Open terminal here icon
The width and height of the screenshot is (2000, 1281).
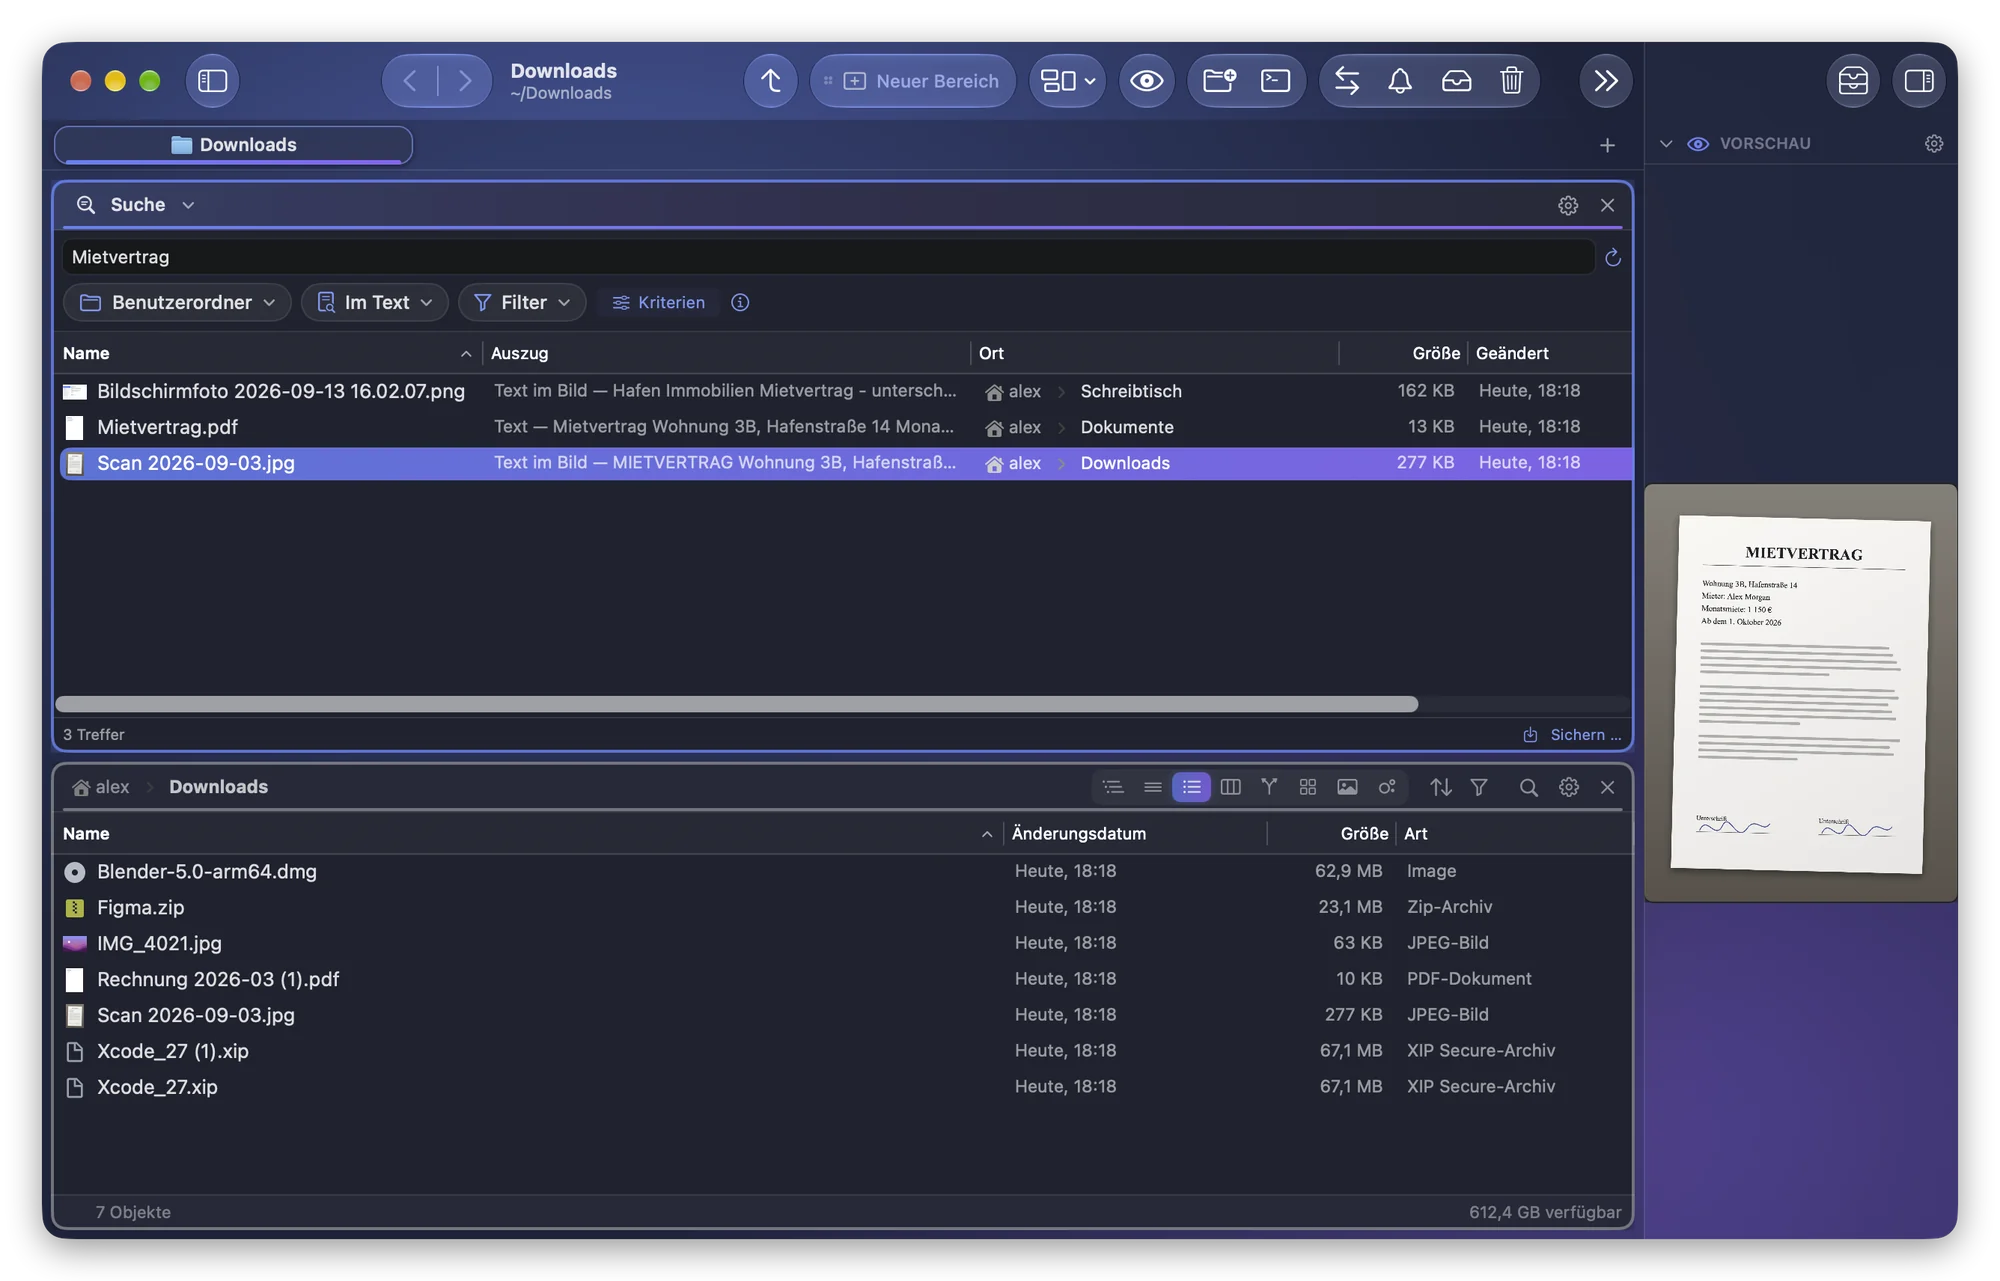pos(1275,81)
